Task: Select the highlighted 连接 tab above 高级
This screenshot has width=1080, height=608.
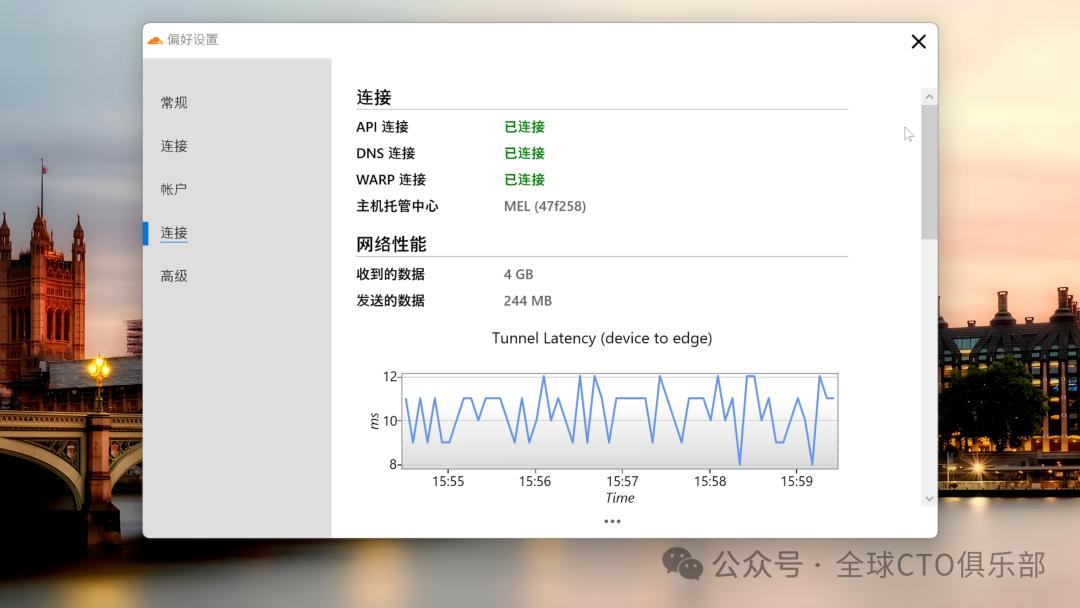Action: (174, 233)
